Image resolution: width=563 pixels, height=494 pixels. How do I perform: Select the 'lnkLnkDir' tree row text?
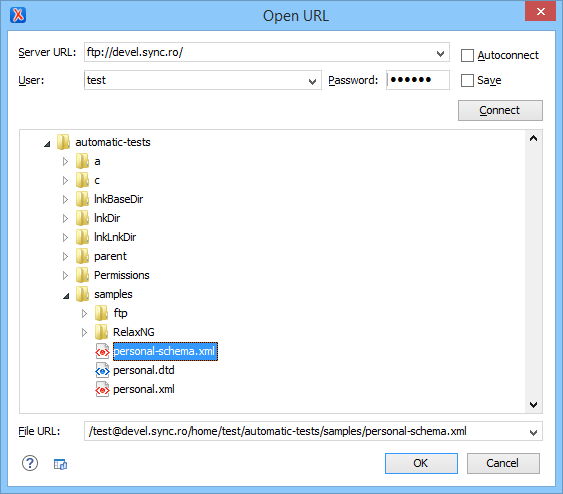pyautogui.click(x=115, y=237)
